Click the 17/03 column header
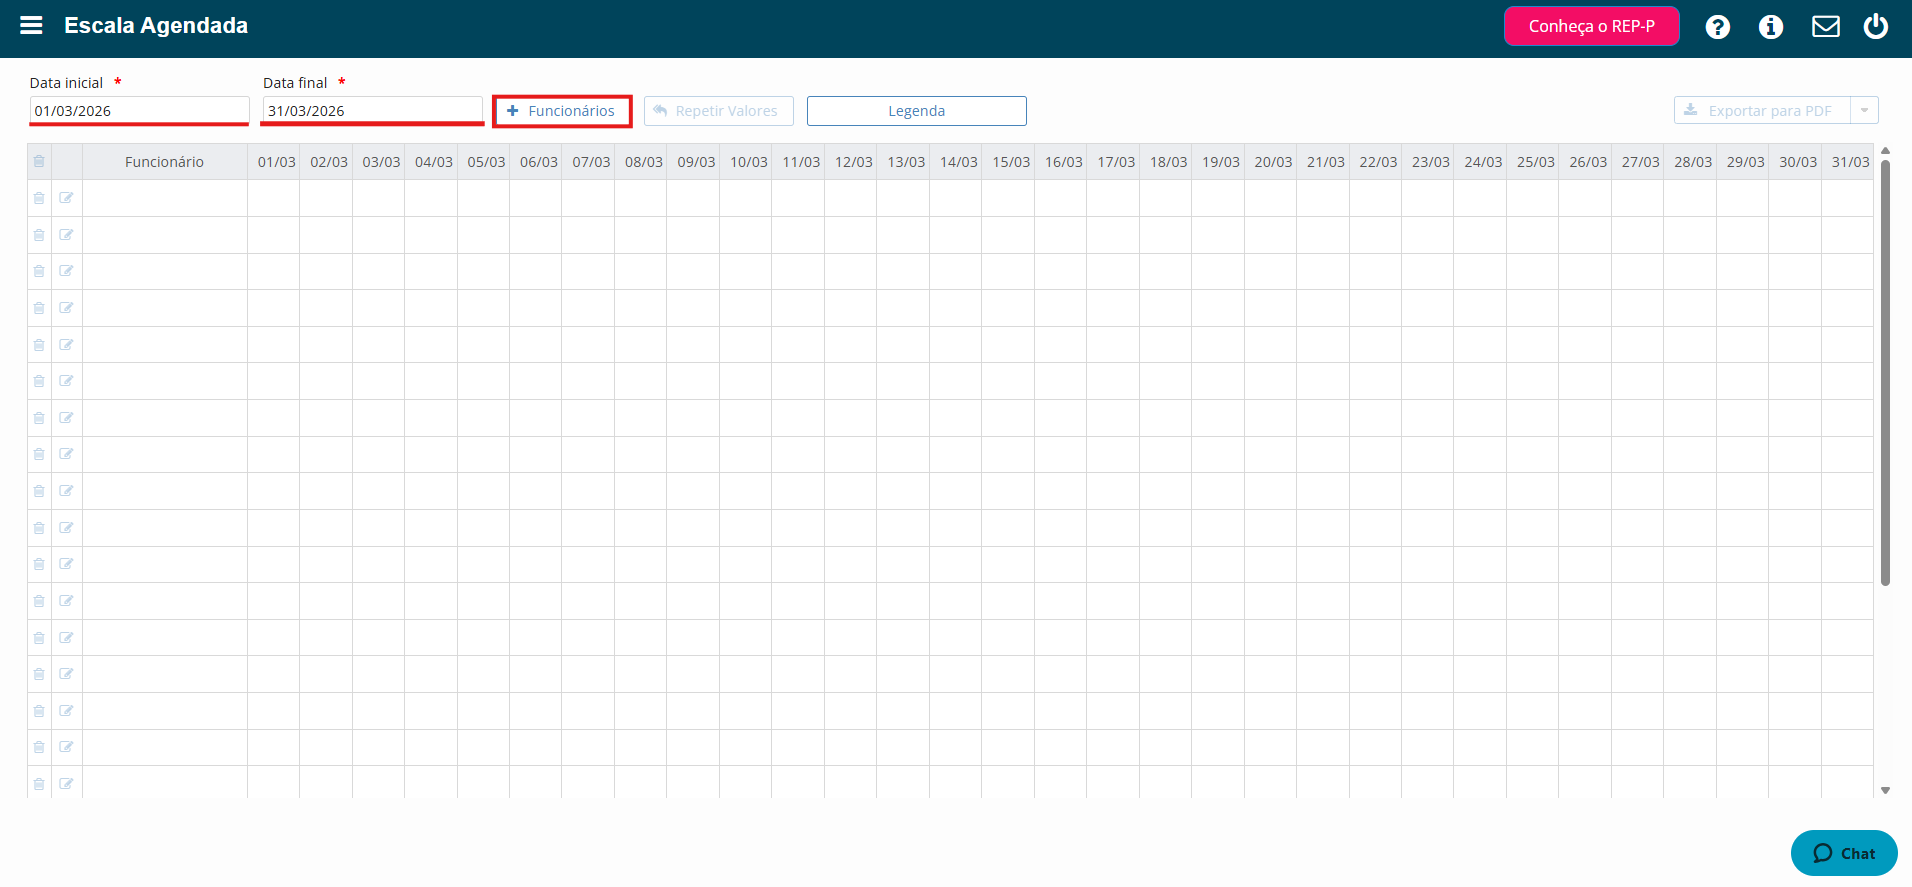1912x887 pixels. point(1115,162)
